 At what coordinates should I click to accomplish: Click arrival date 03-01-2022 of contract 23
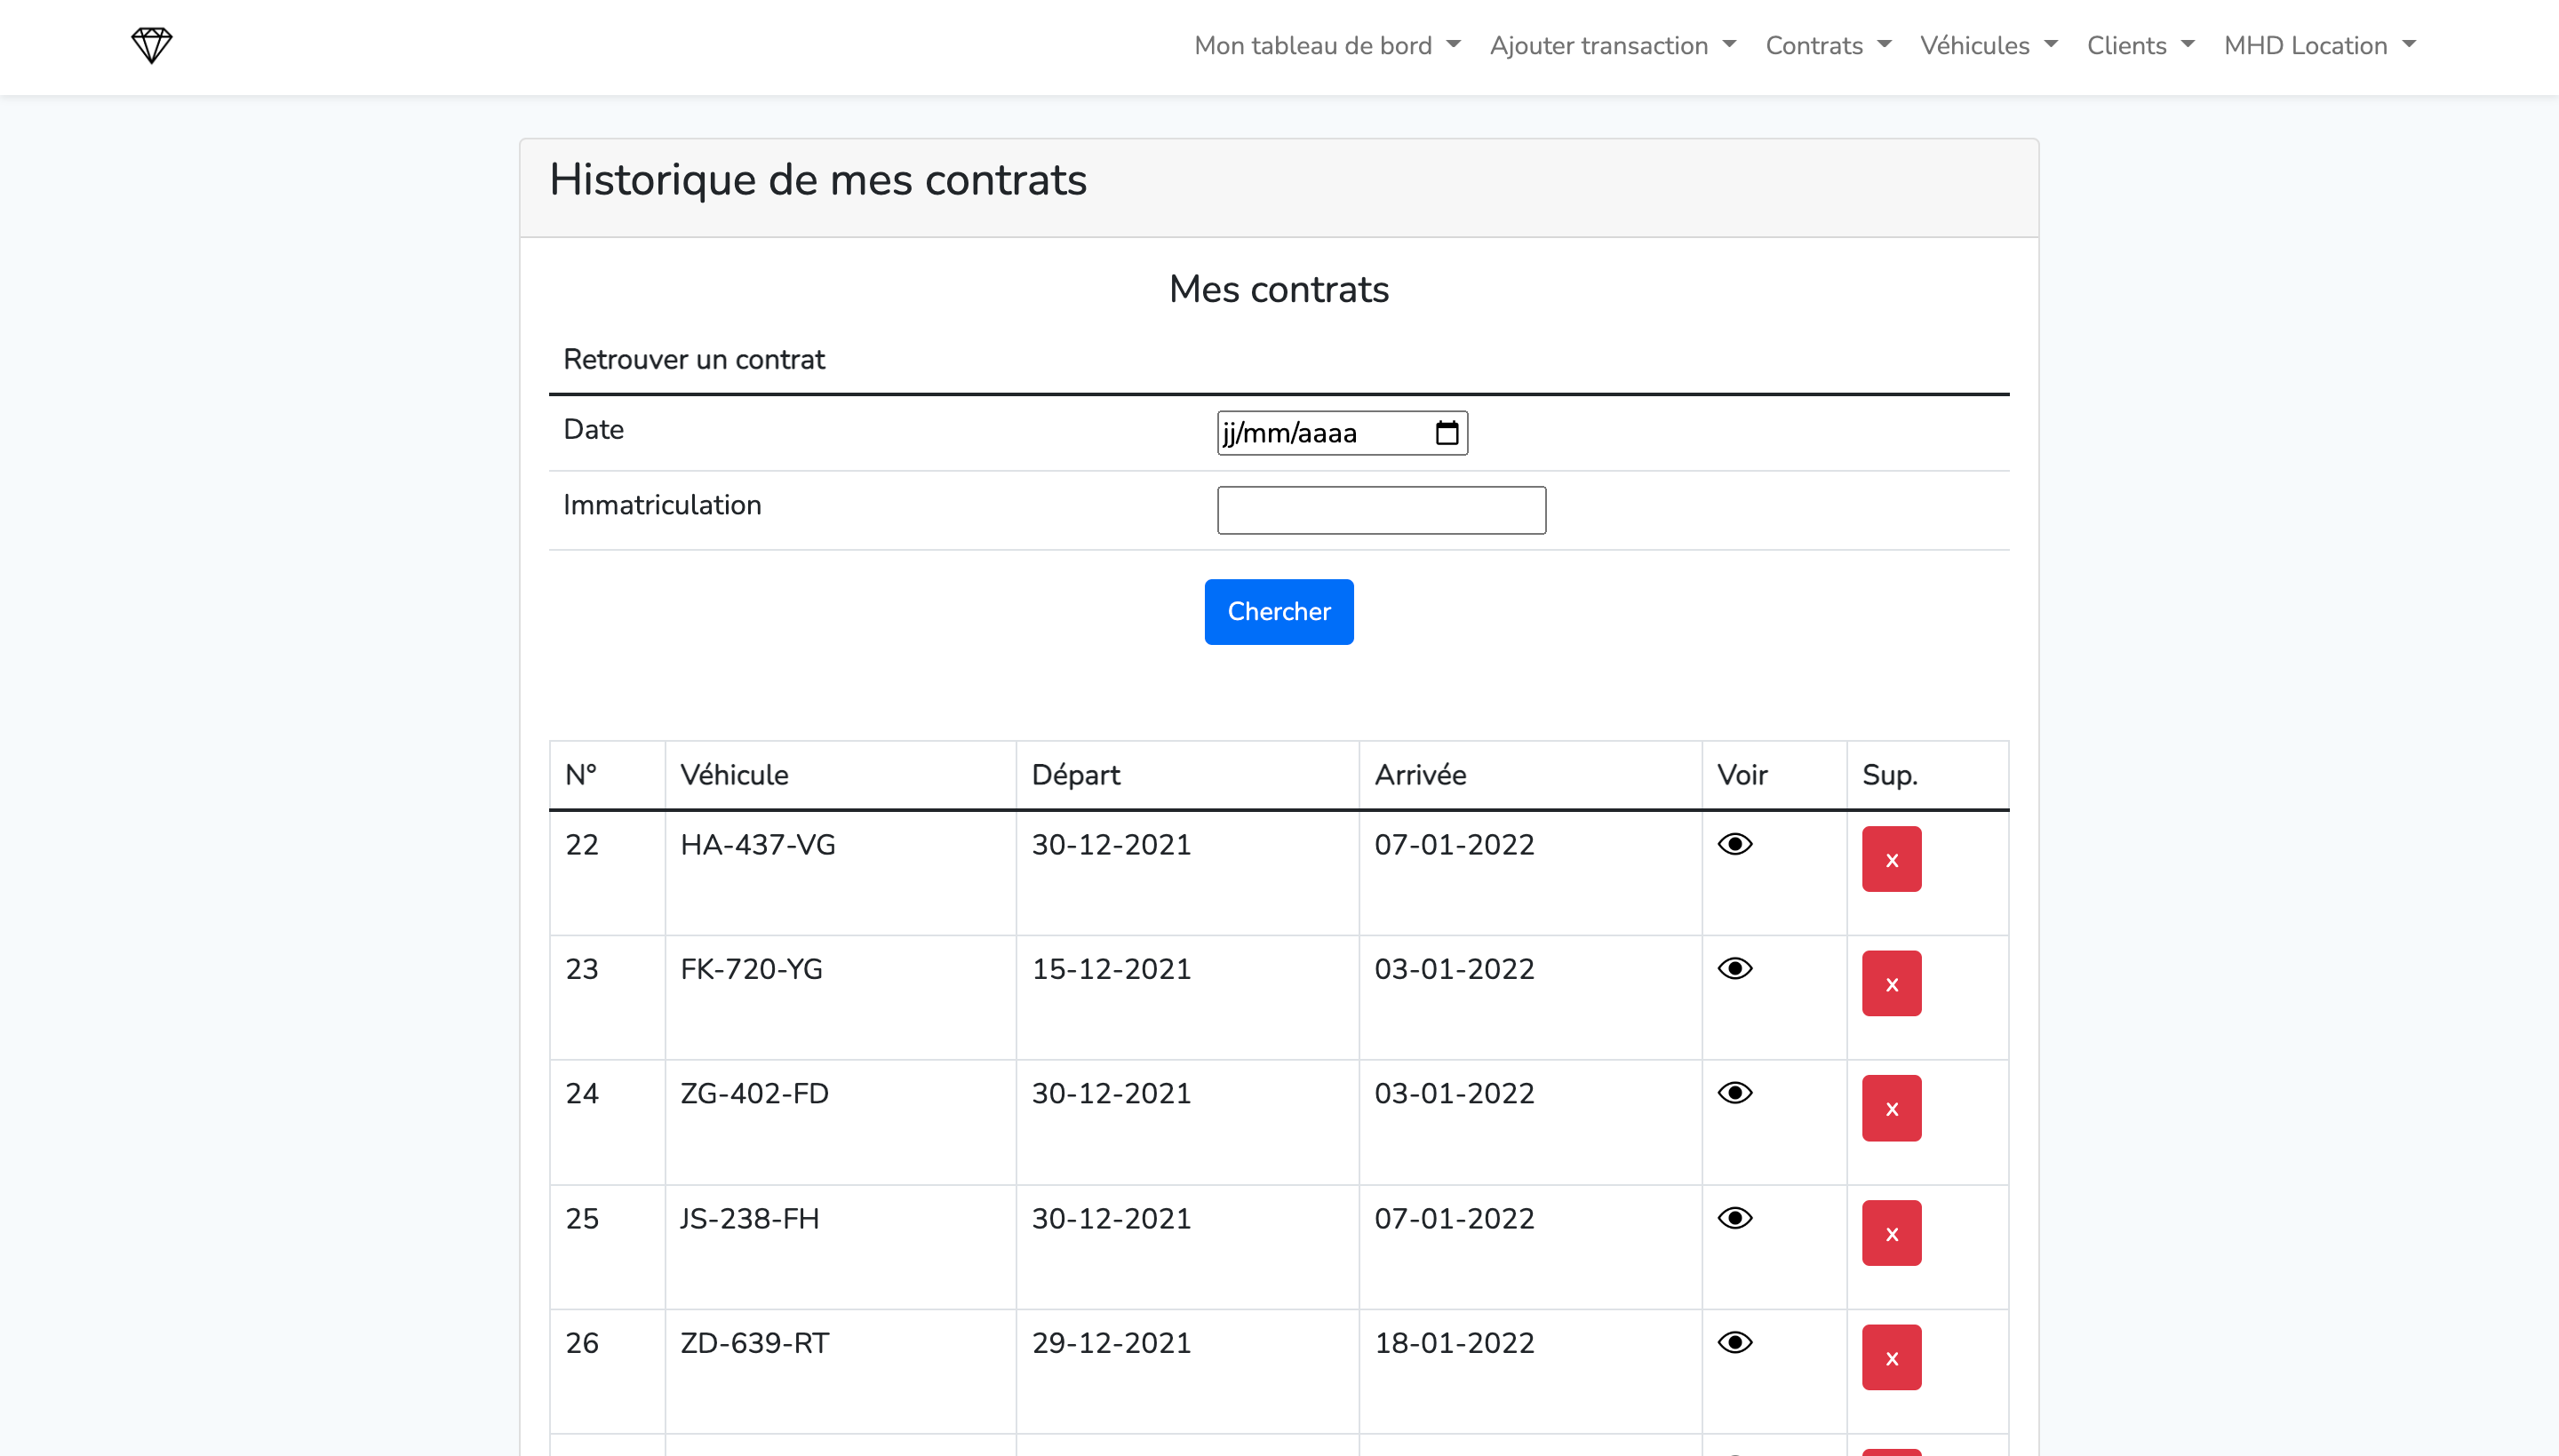[1454, 969]
